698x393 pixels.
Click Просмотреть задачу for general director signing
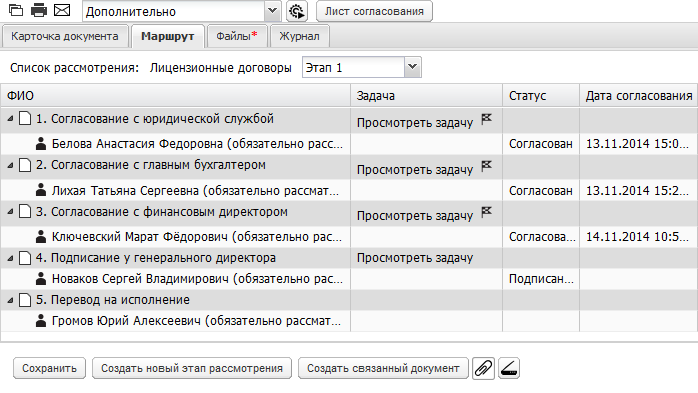click(415, 258)
